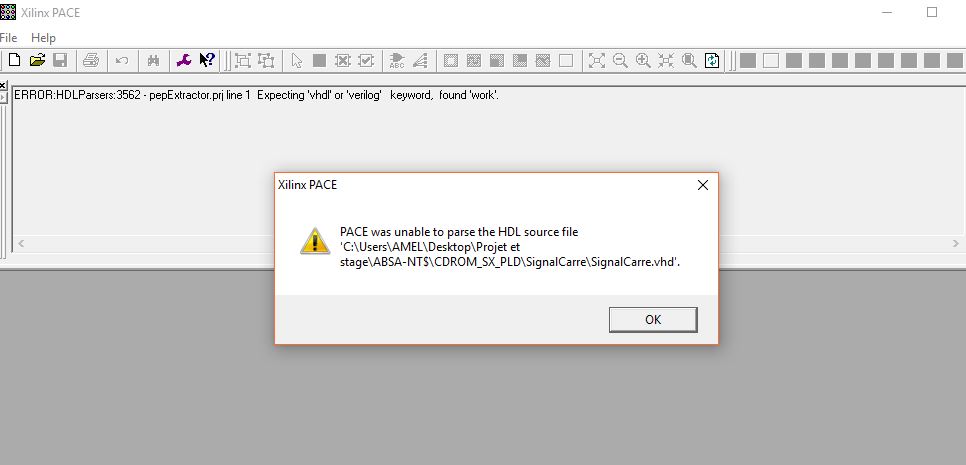Screen dimensions: 966x465
Task: Click the refresh document toolbar icon
Action: click(x=712, y=60)
